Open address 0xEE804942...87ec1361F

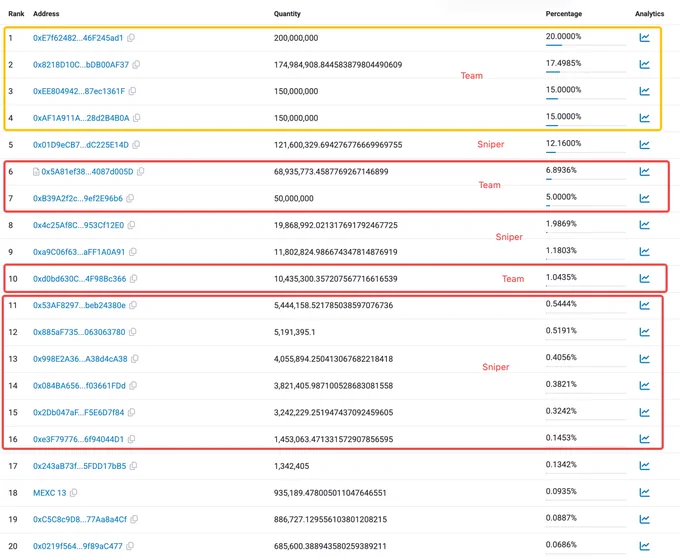click(79, 91)
